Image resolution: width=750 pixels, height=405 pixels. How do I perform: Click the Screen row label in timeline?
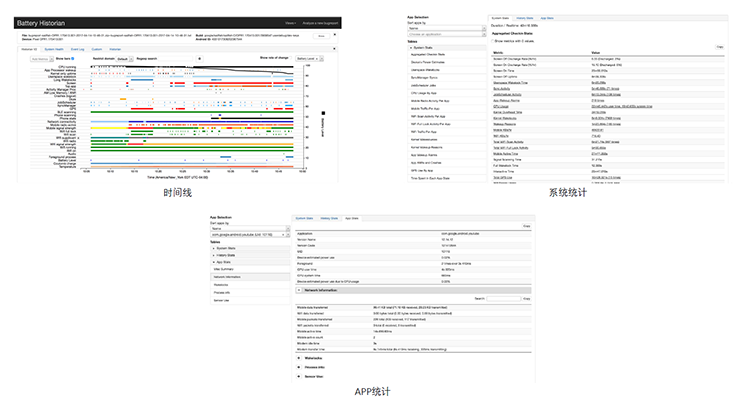pos(71,83)
